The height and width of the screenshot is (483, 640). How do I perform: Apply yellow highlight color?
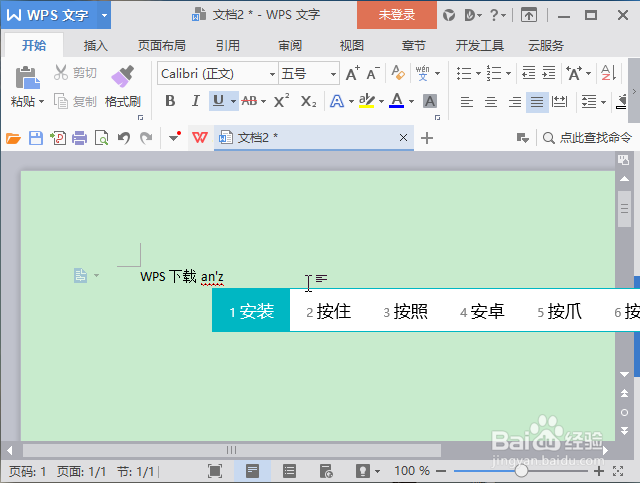367,100
